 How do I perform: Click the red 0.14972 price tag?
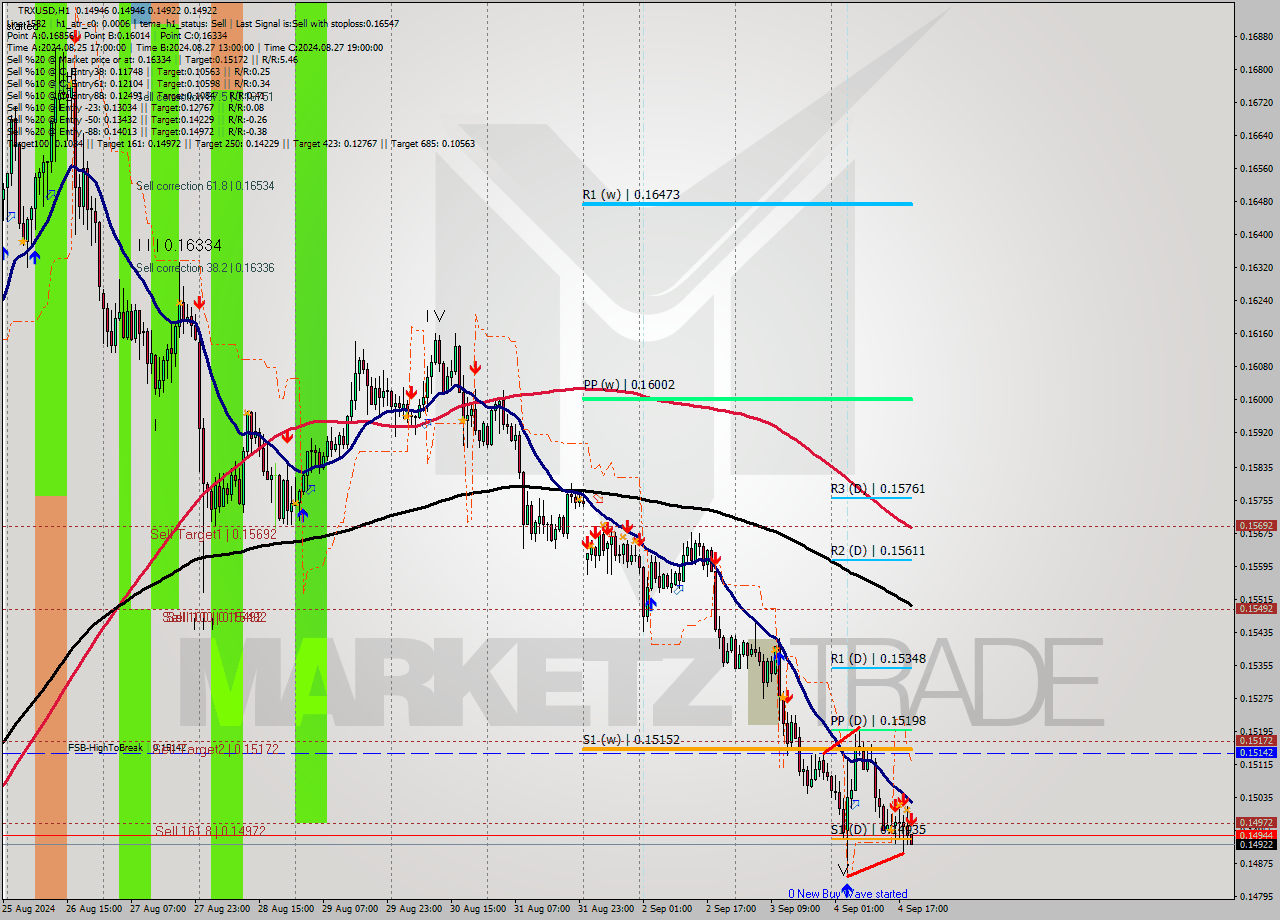coord(1256,823)
